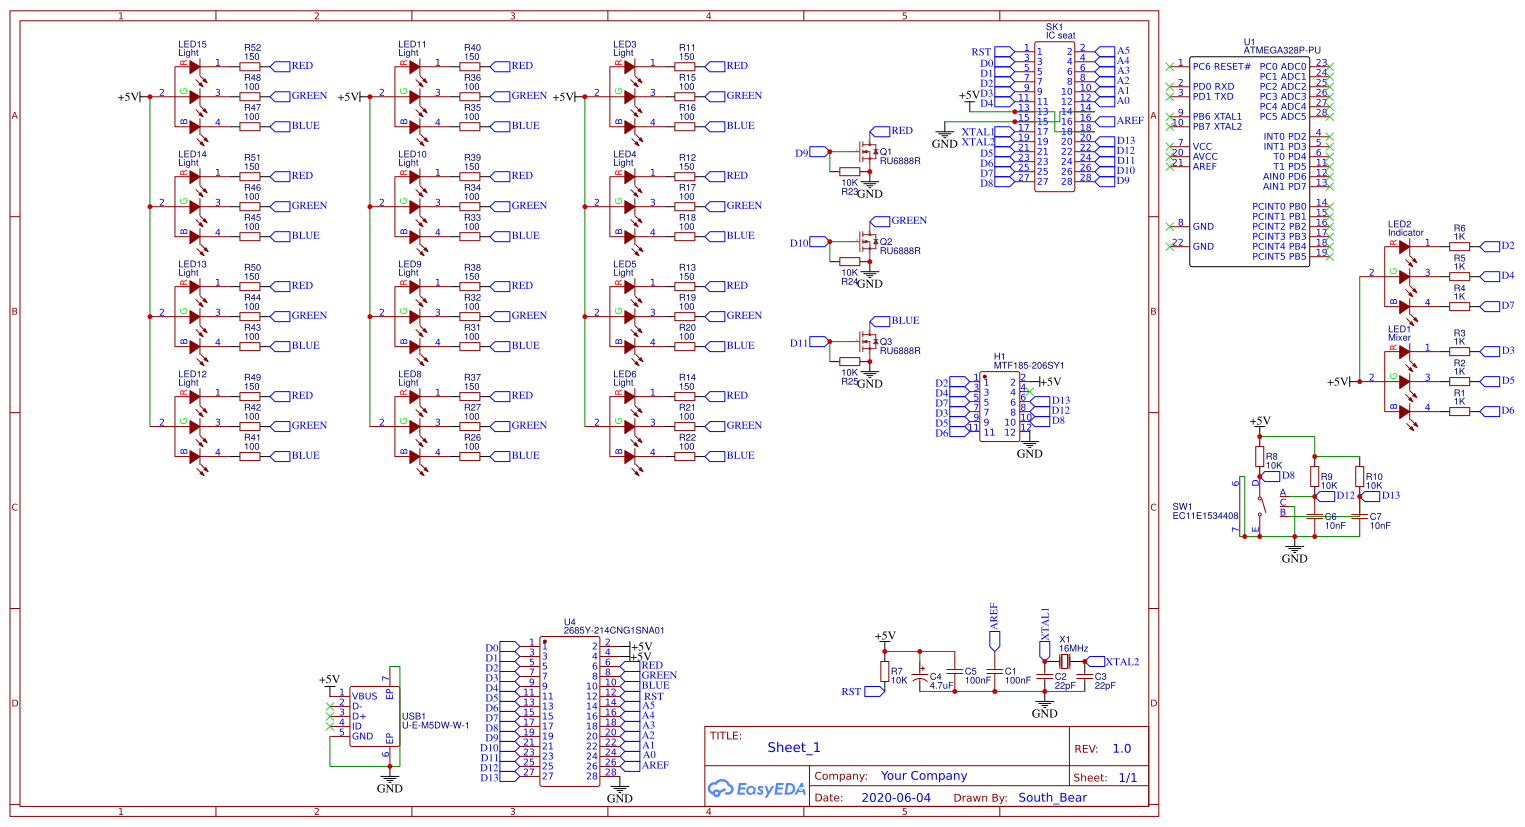Click the date 2020-06-04

(x=896, y=797)
